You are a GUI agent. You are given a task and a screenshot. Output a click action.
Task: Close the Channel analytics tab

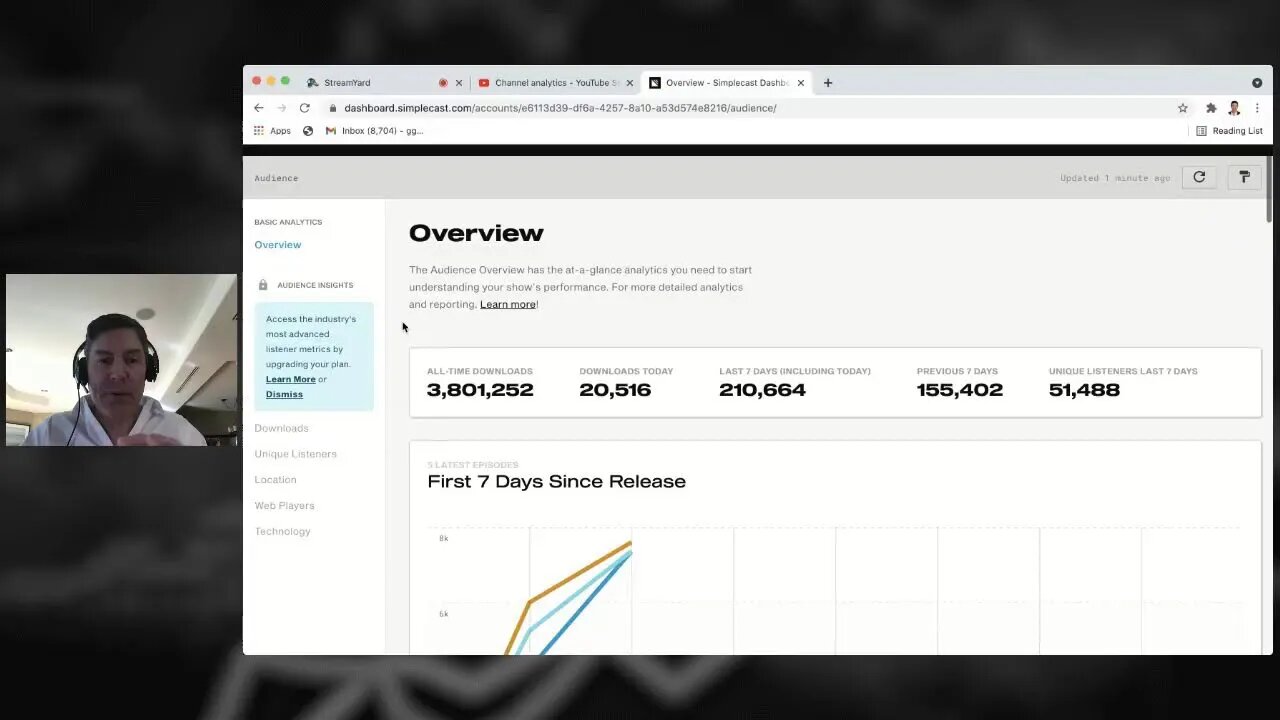[x=630, y=83]
